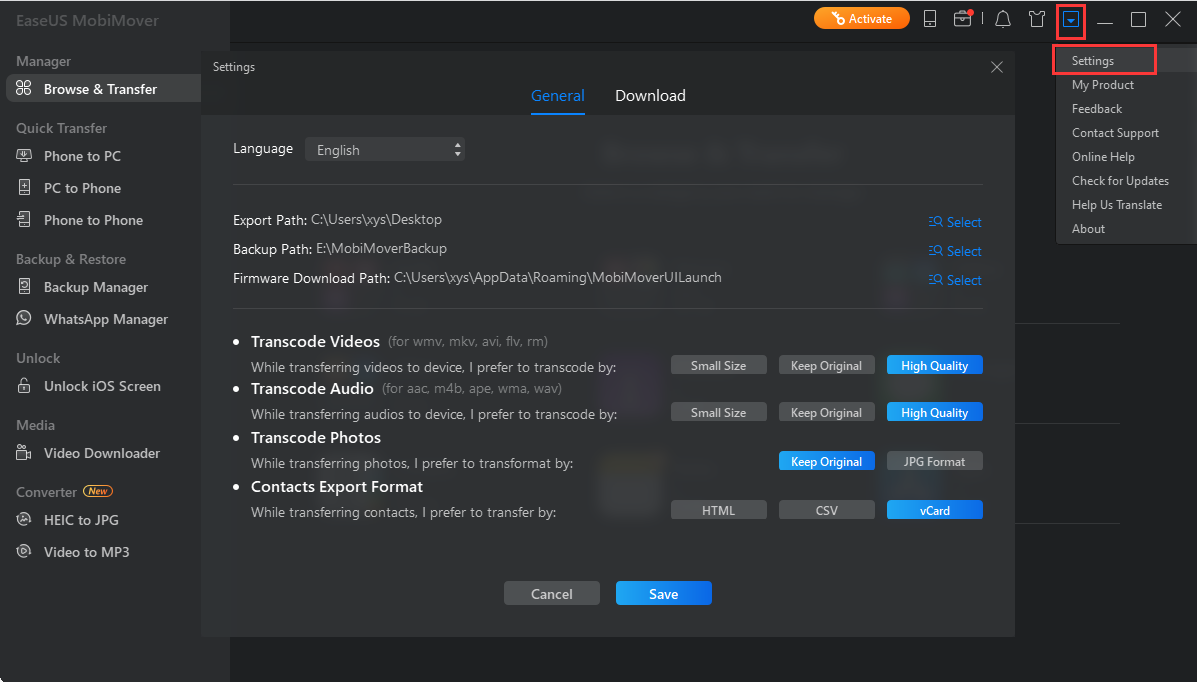Choose Small Size for Transcode Videos
The image size is (1197, 682).
pyautogui.click(x=718, y=365)
